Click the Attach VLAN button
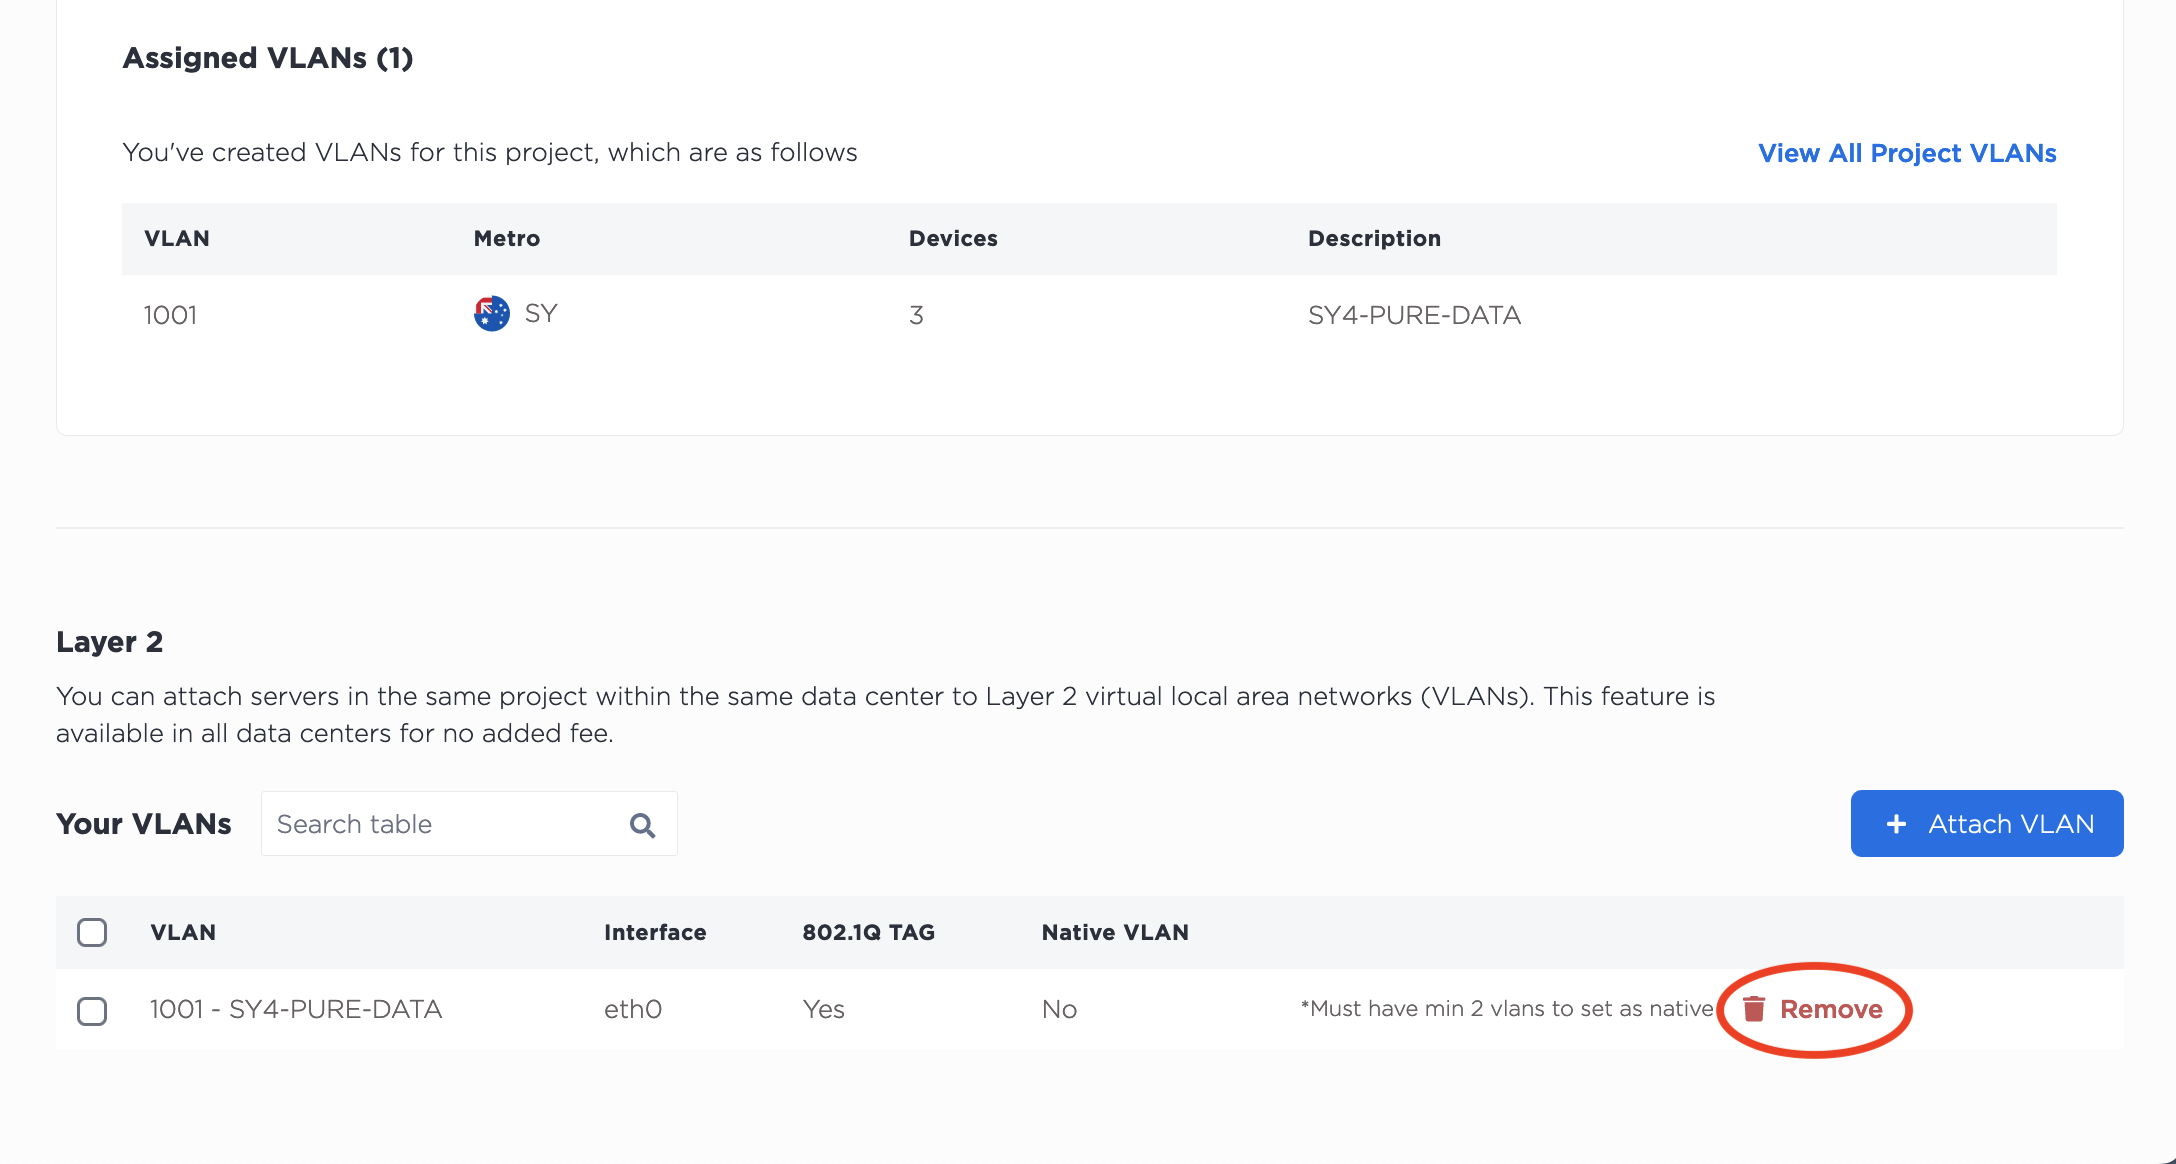 pos(1987,824)
